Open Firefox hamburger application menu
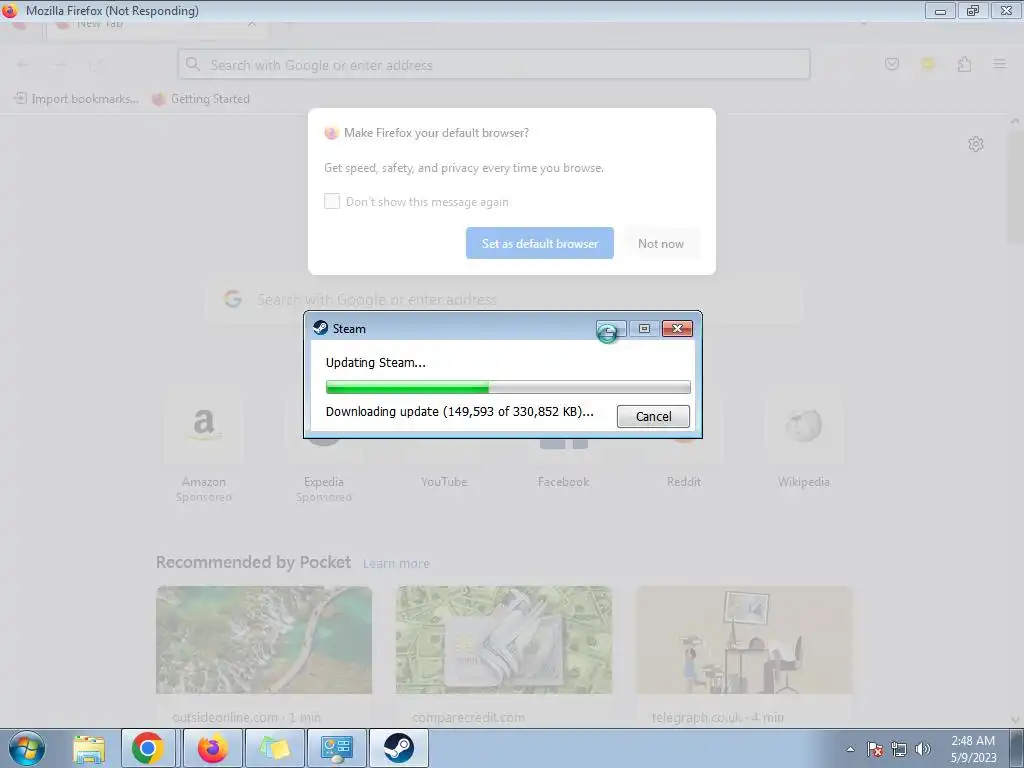This screenshot has height=768, width=1024. 1000,64
